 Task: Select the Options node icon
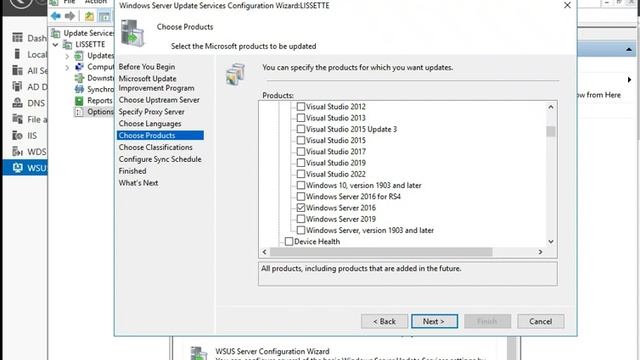pos(79,111)
